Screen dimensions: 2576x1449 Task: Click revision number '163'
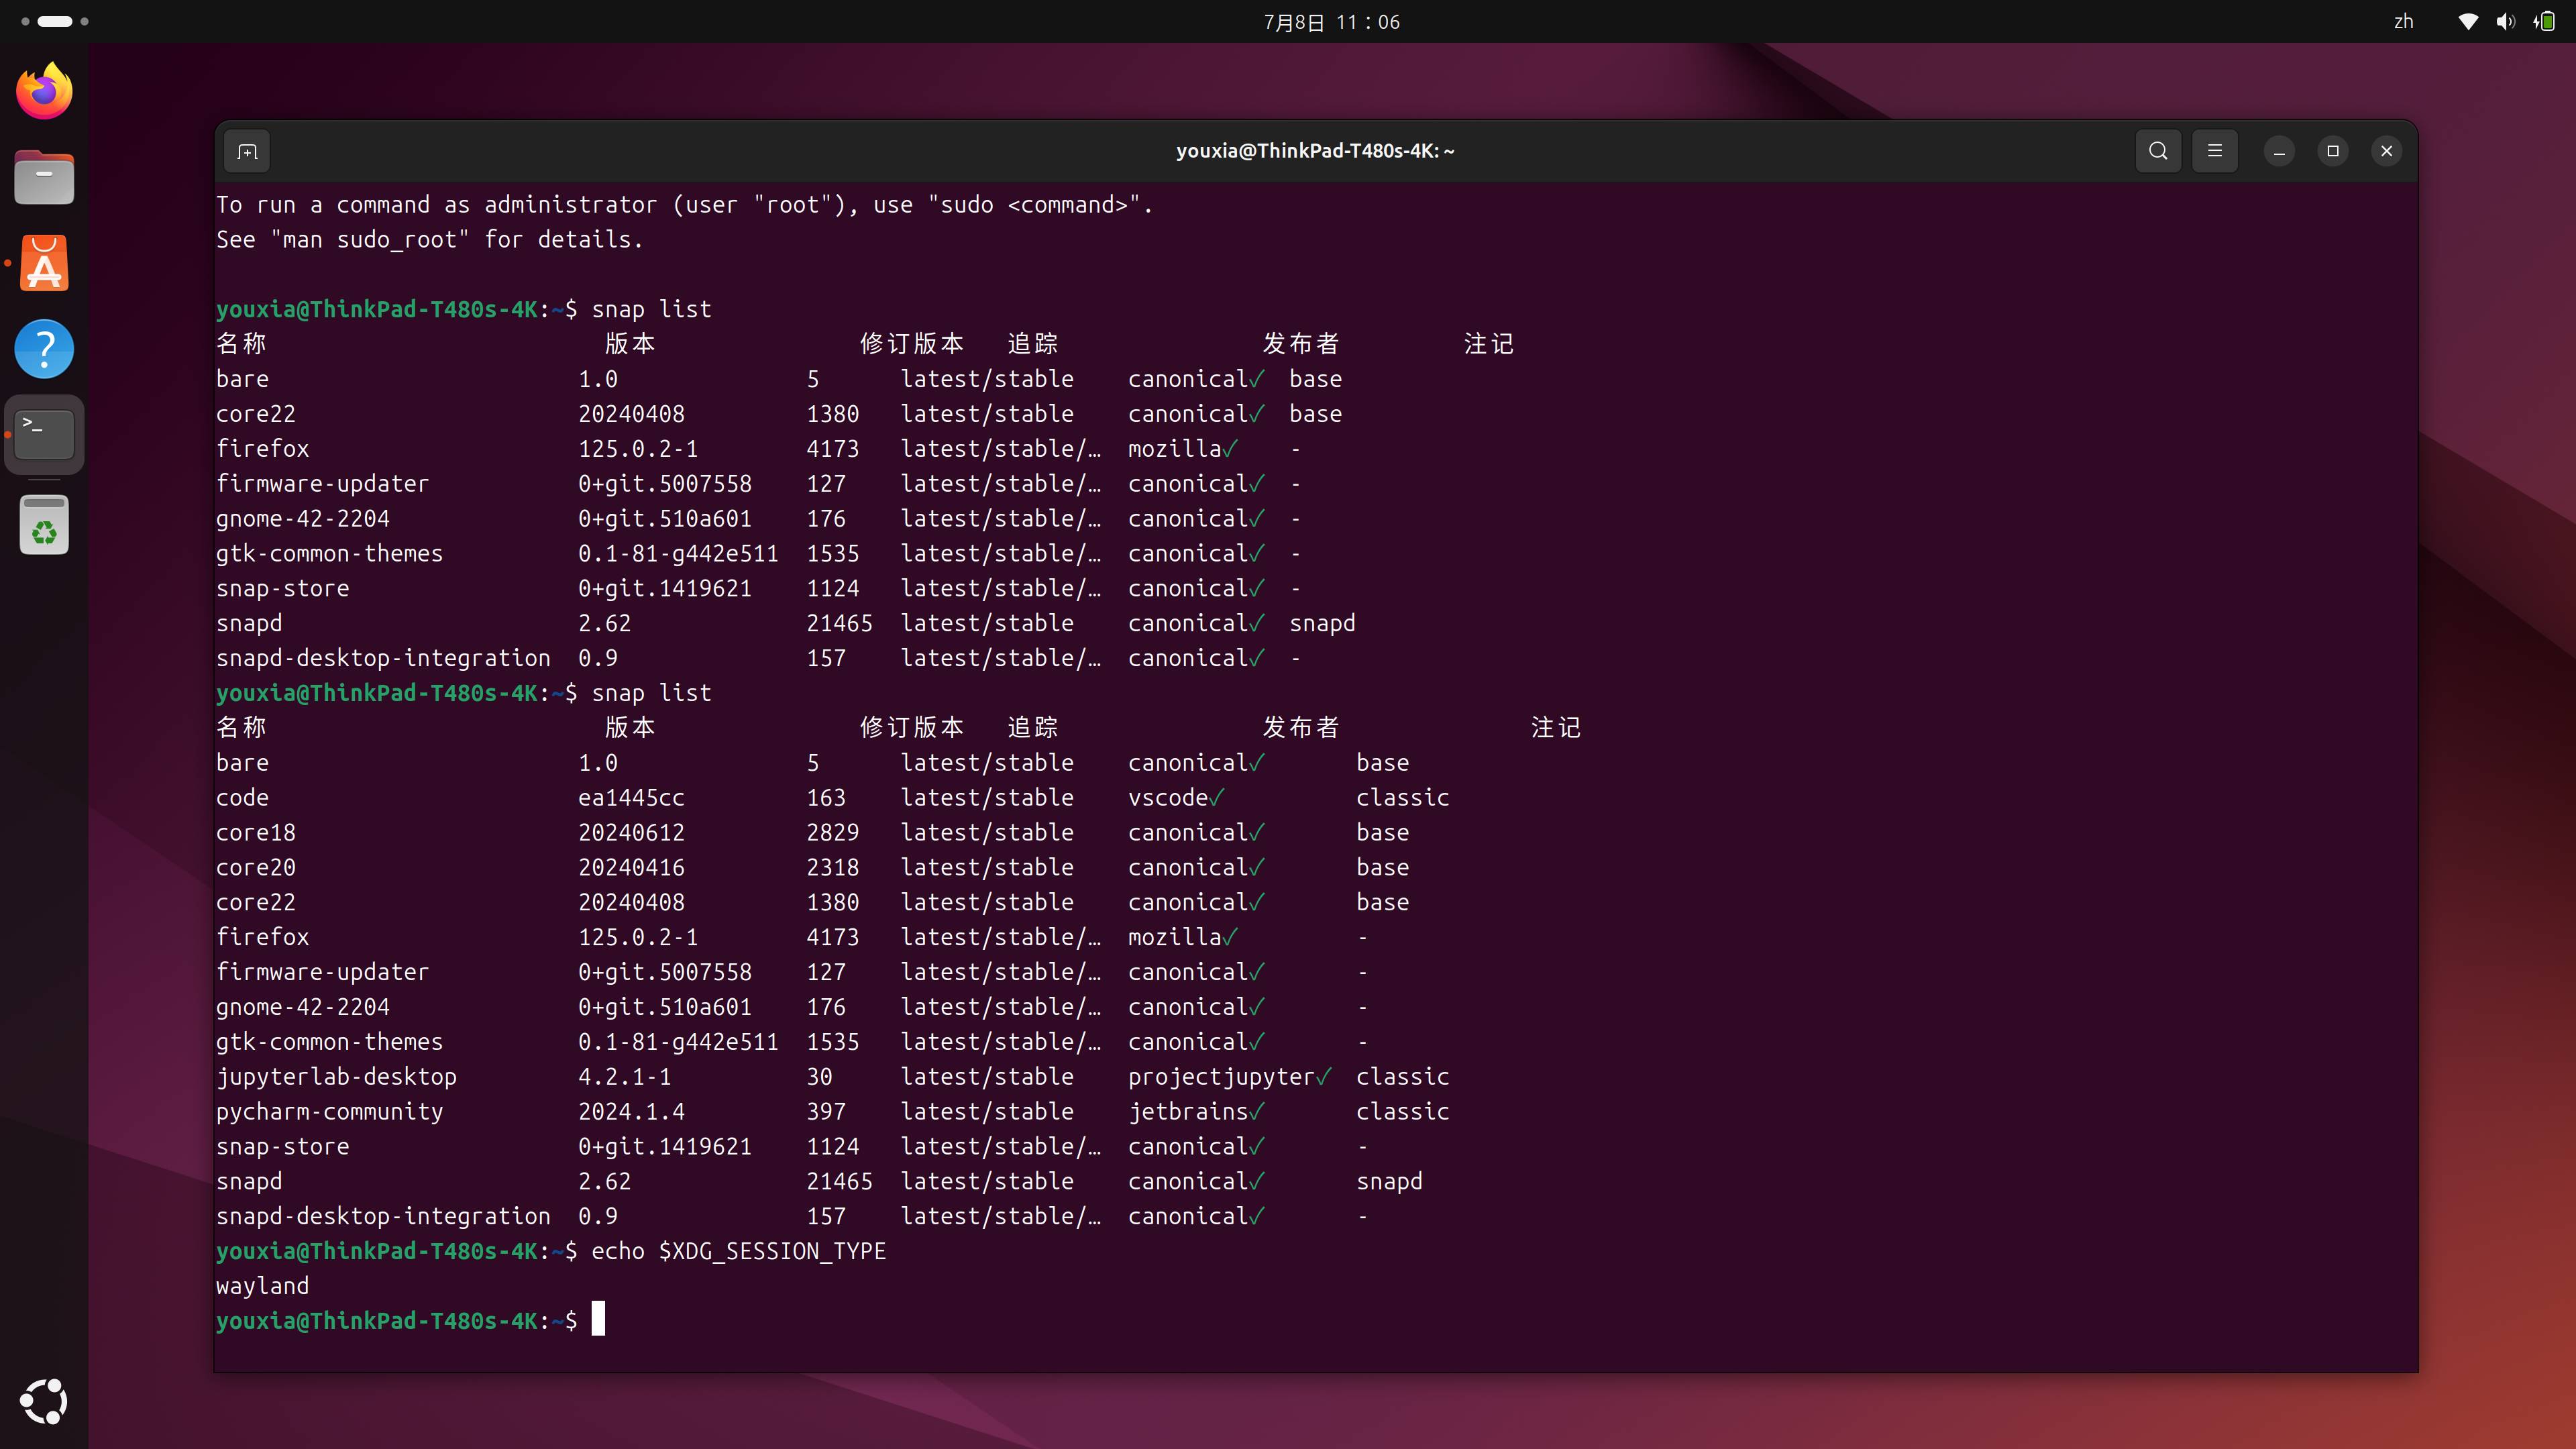(826, 798)
